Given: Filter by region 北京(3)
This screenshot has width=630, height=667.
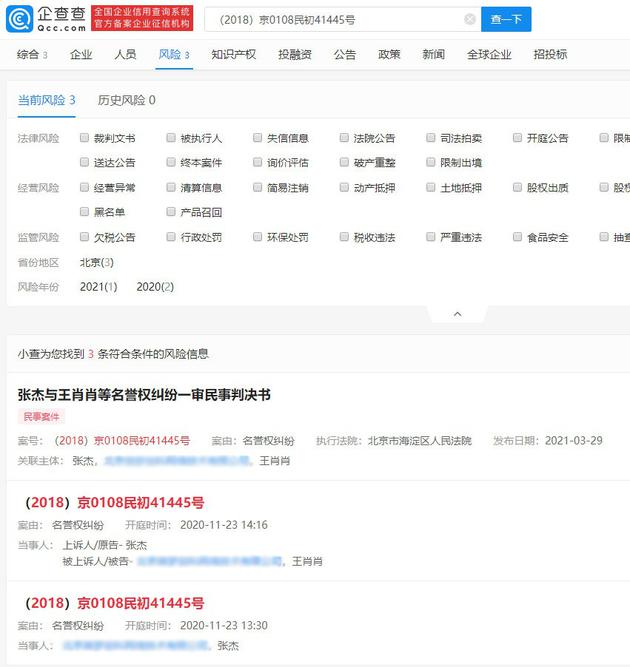Looking at the screenshot, I should (x=97, y=262).
